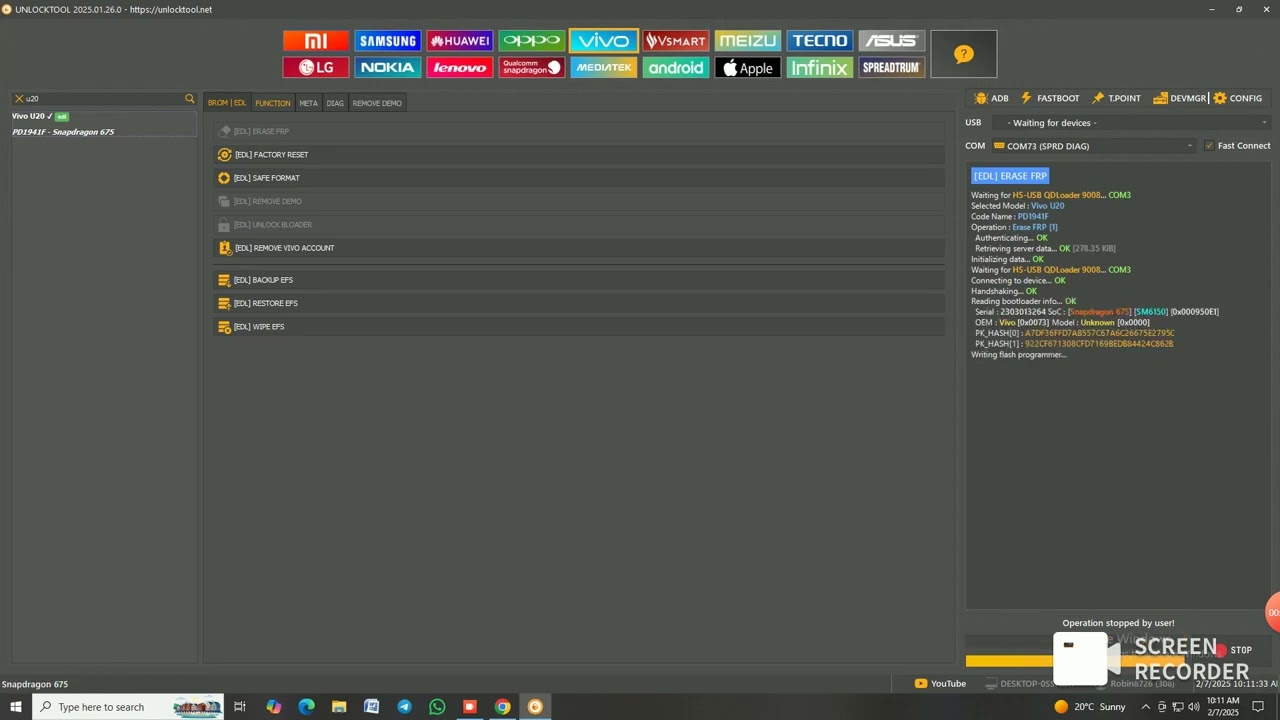
Task: Expand the USB devices dropdown
Action: pos(1131,123)
